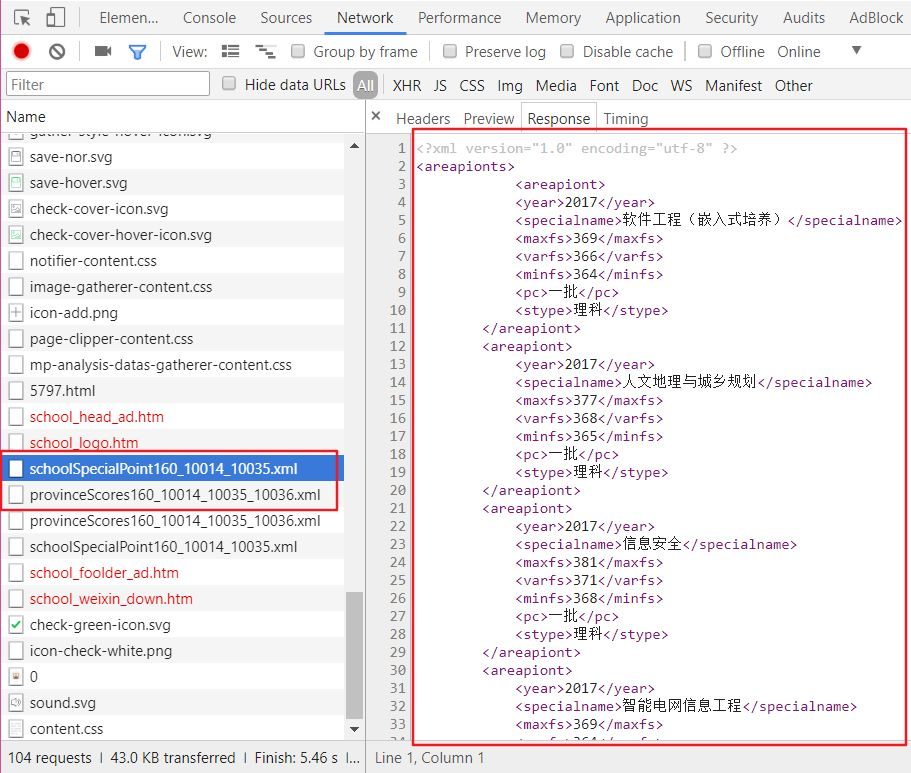This screenshot has height=773, width=911.
Task: Show the Headers tab for the request
Action: 423,119
